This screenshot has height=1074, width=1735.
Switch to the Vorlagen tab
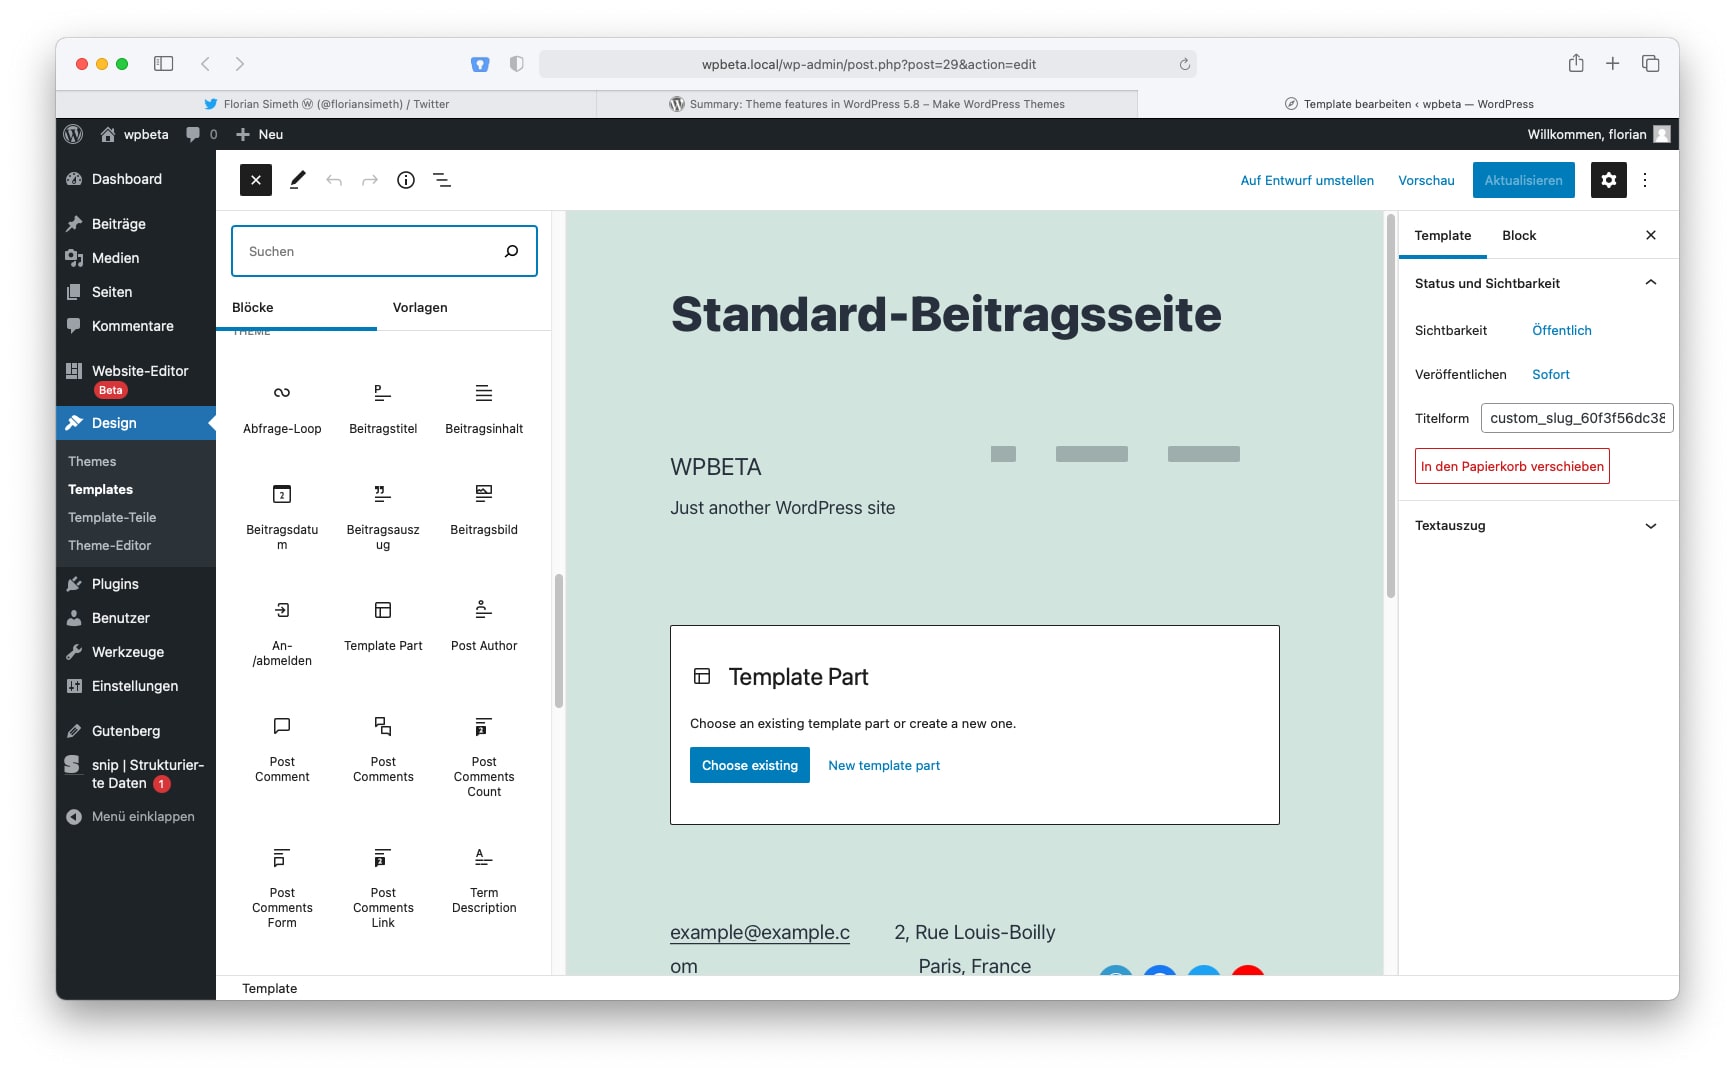(x=420, y=308)
